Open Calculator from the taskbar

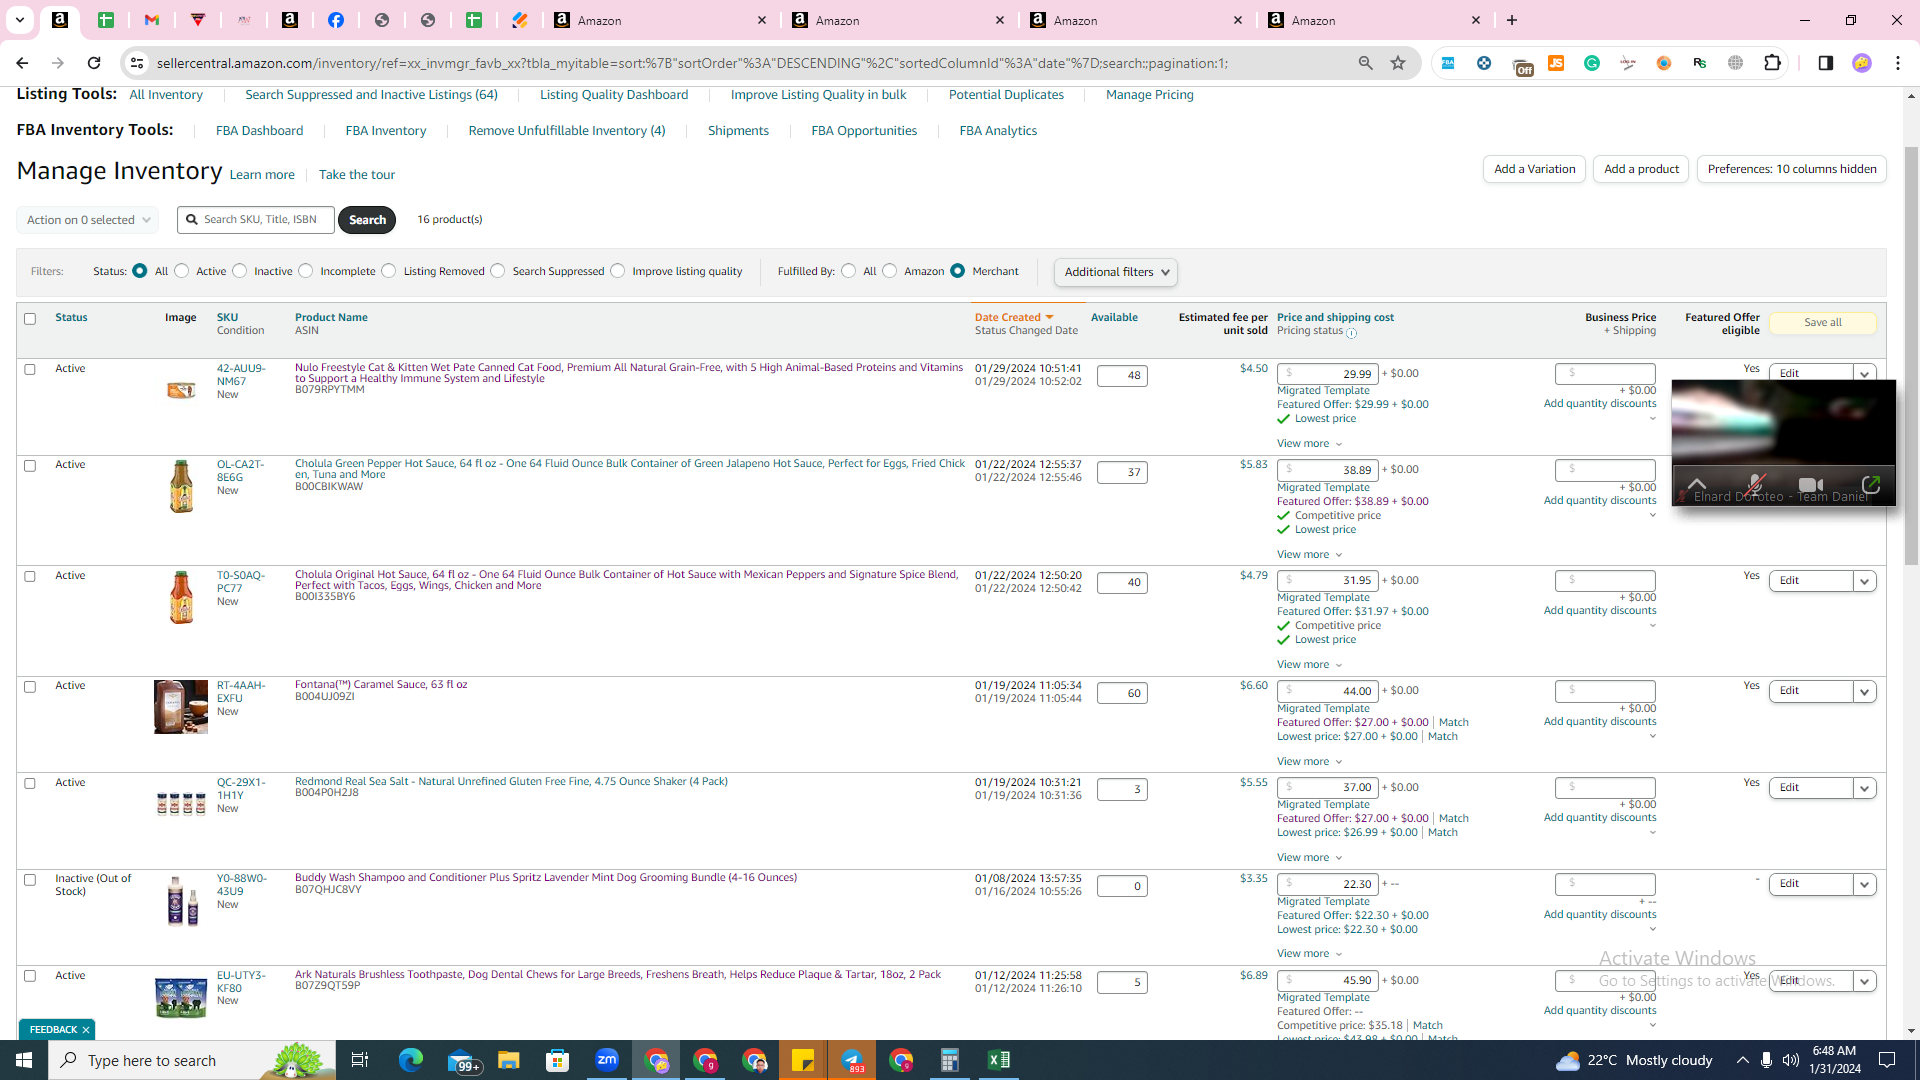pyautogui.click(x=950, y=1060)
